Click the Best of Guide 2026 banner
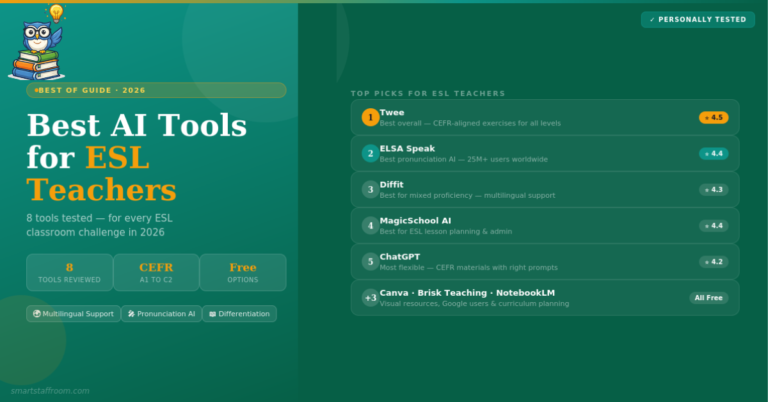 point(156,90)
